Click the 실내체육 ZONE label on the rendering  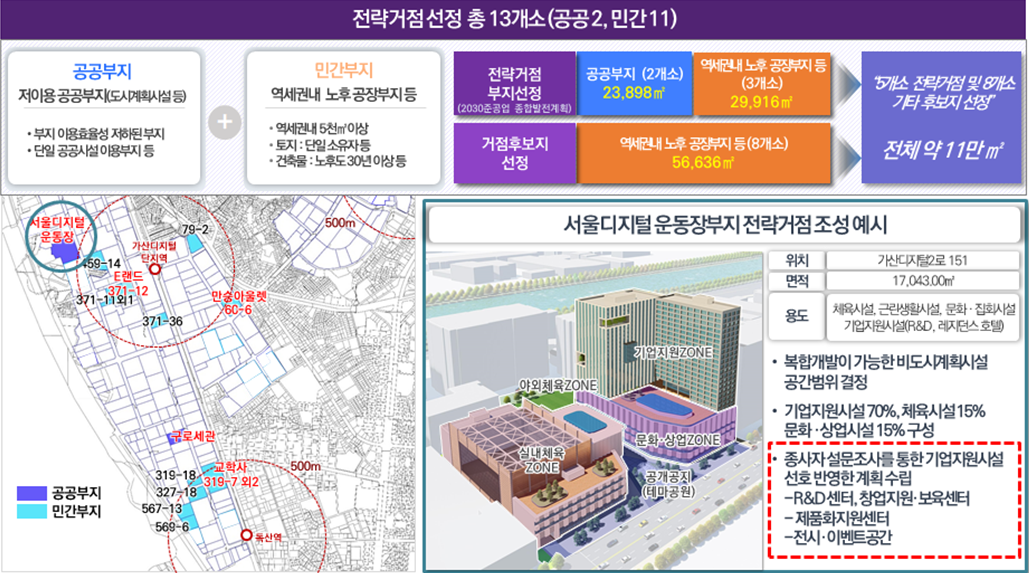(541, 459)
